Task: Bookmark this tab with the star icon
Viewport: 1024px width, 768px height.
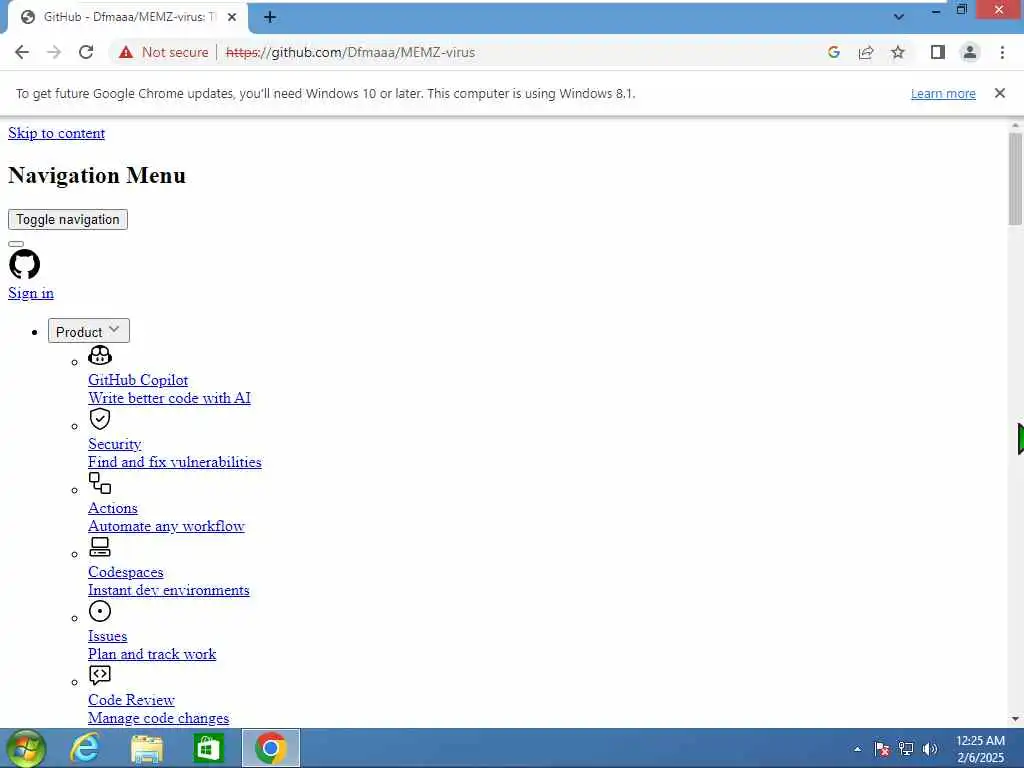Action: [x=898, y=52]
